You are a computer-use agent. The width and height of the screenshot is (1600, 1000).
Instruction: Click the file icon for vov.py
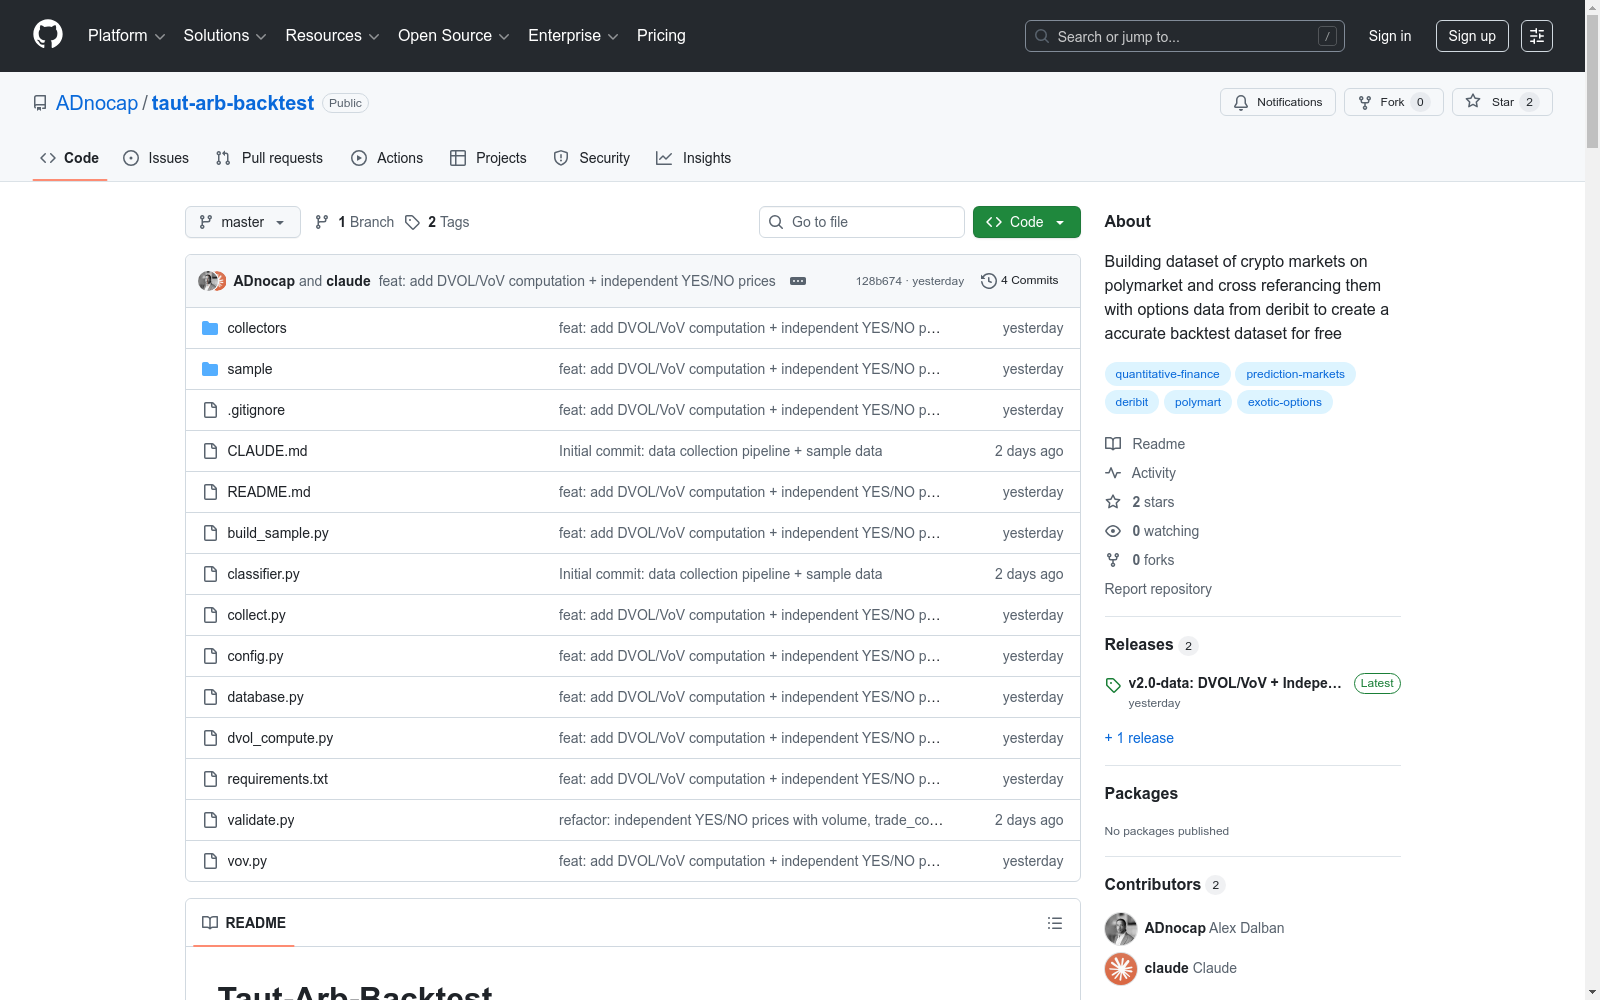pos(210,861)
